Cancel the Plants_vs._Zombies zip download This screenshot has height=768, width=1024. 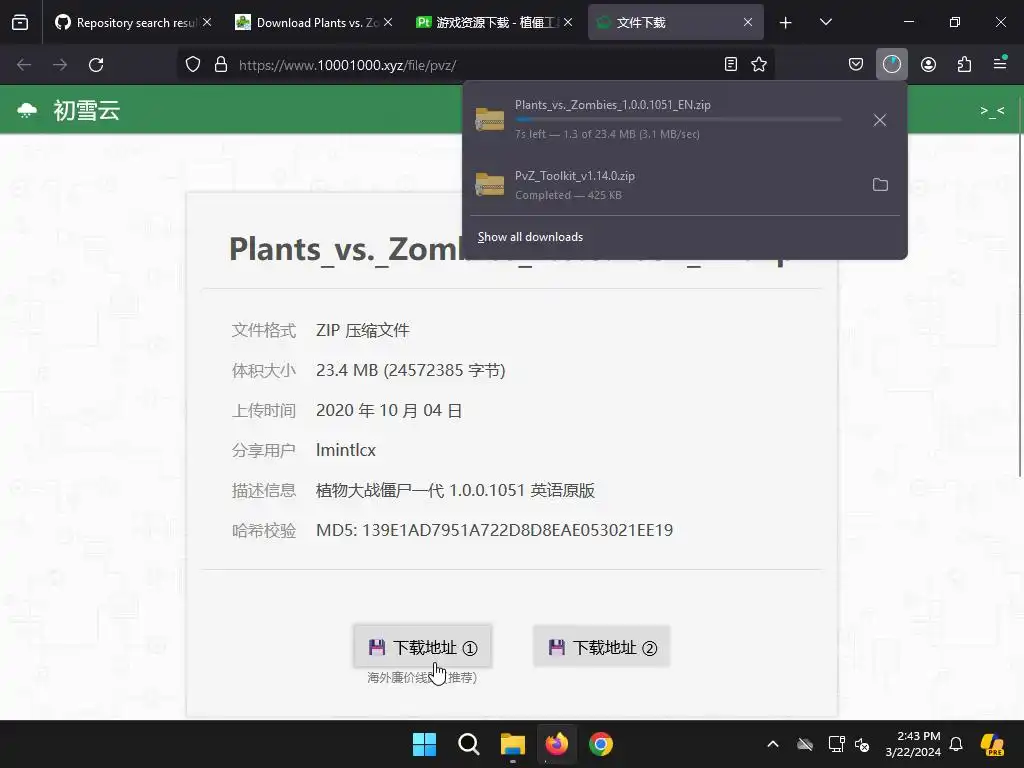point(880,120)
